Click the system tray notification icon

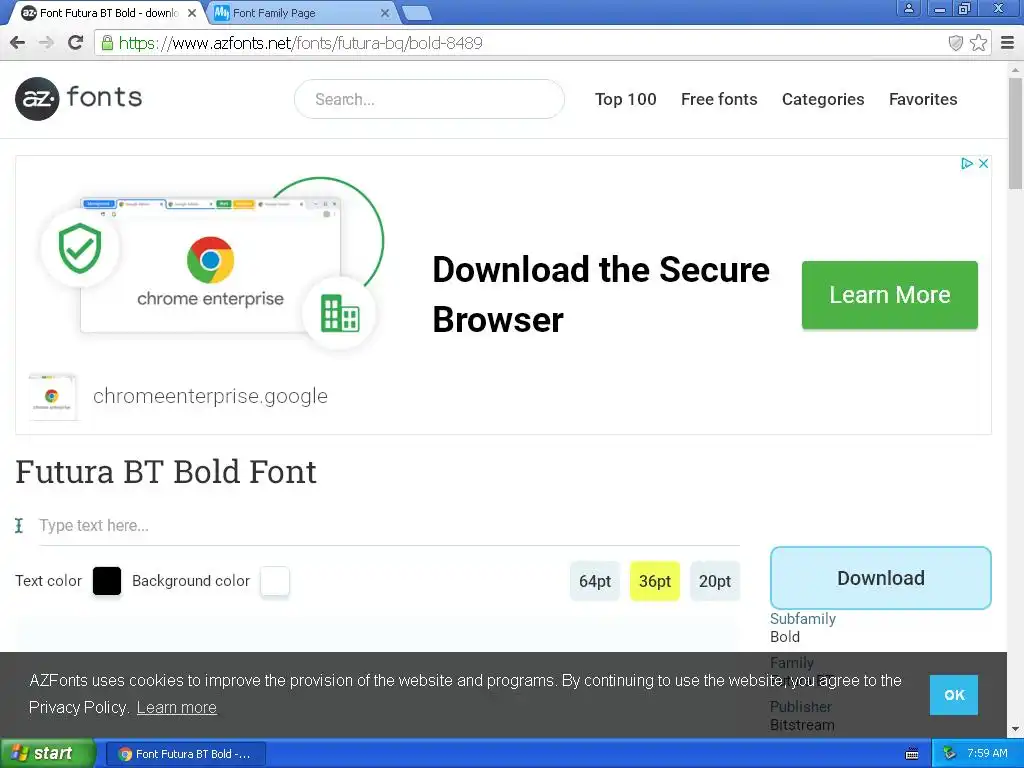point(950,754)
